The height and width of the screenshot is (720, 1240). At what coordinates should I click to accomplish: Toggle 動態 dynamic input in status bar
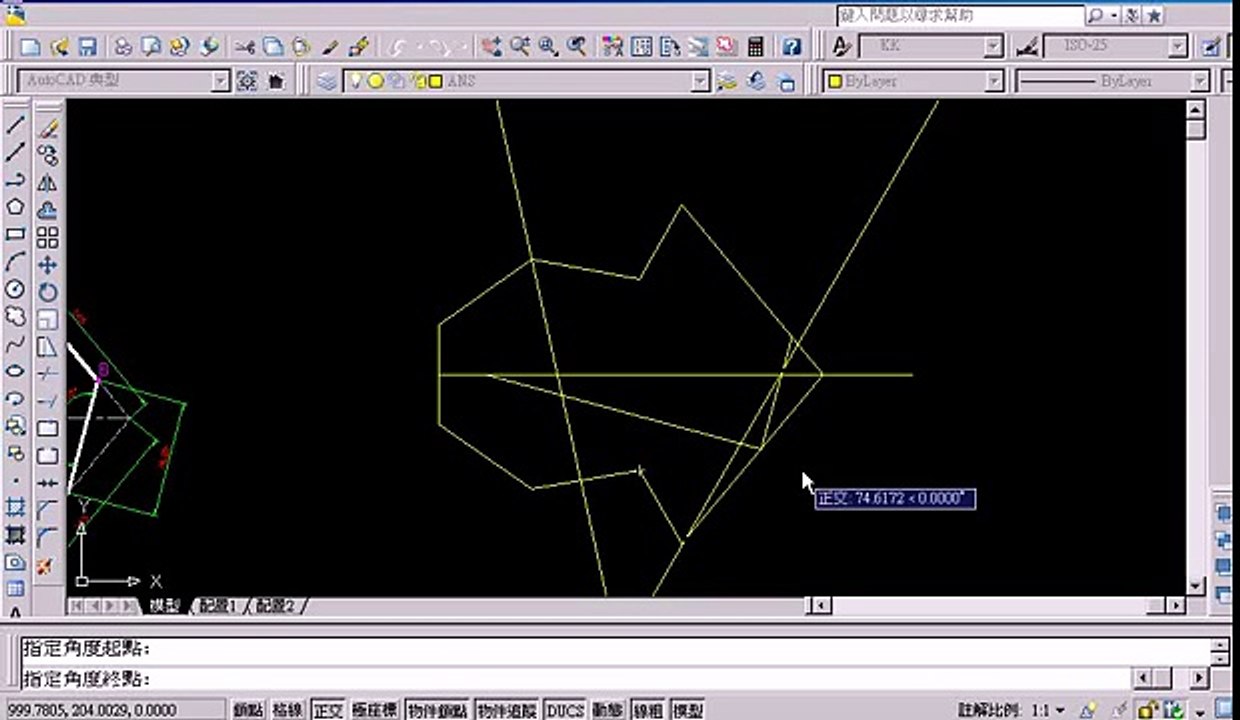tap(608, 710)
